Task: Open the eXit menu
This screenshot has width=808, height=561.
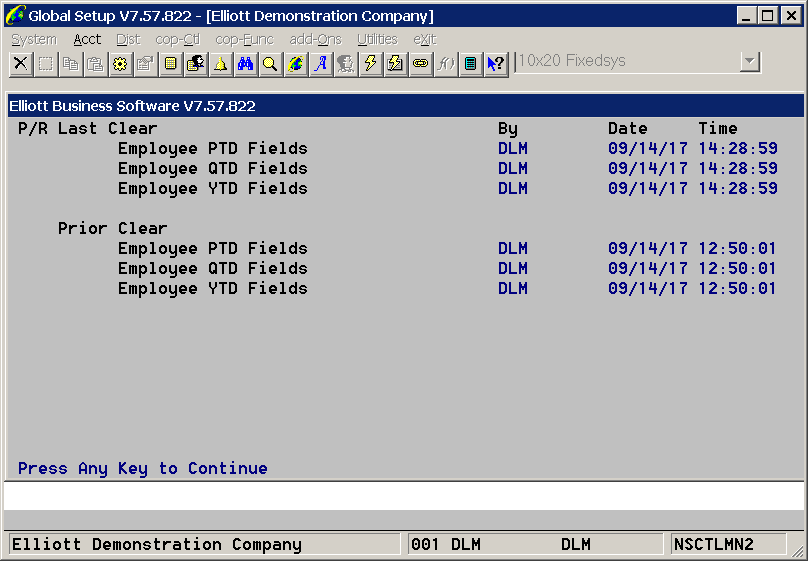Action: click(425, 40)
